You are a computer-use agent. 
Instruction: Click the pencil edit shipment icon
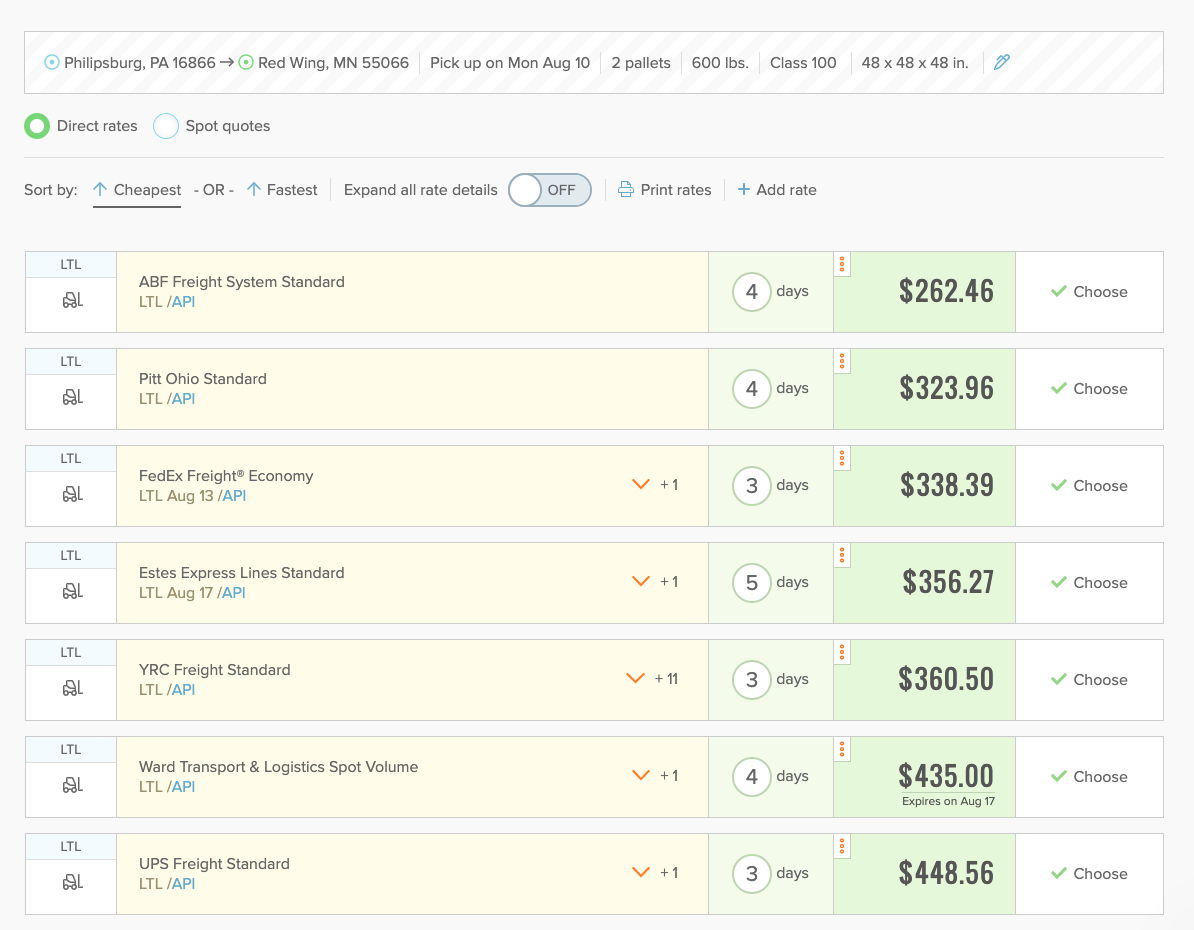click(x=1001, y=62)
